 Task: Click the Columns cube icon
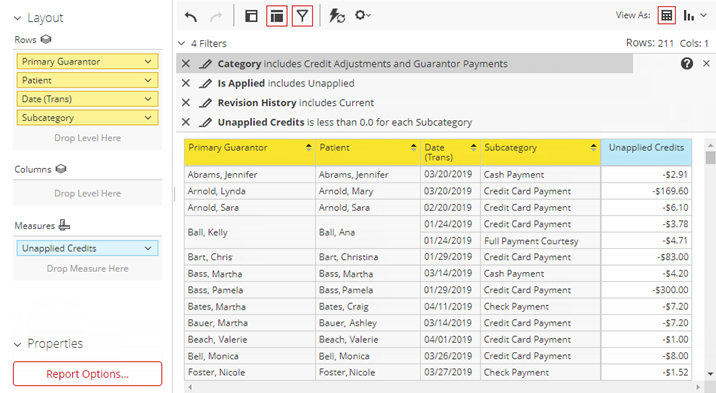click(61, 169)
